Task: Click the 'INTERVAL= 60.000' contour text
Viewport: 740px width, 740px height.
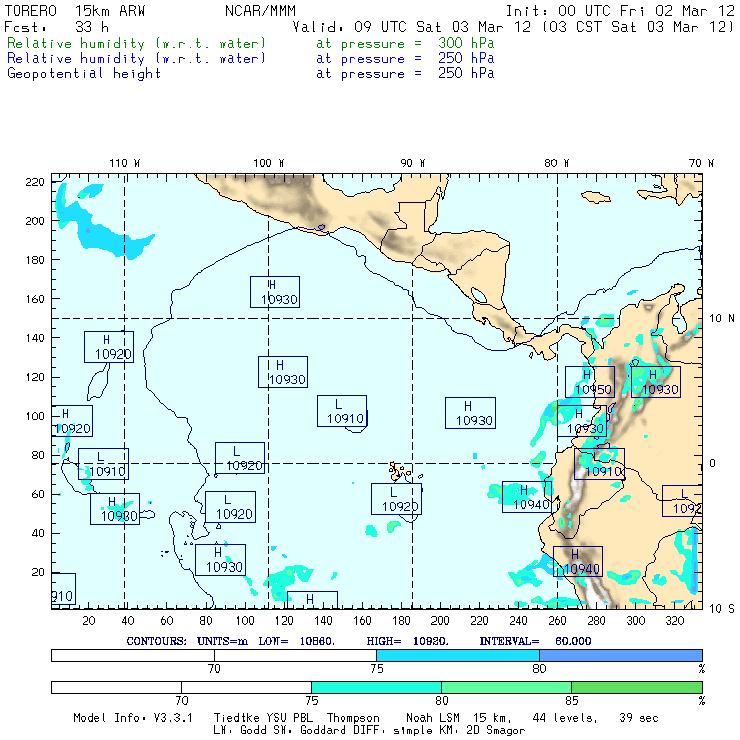Action: pyautogui.click(x=536, y=641)
